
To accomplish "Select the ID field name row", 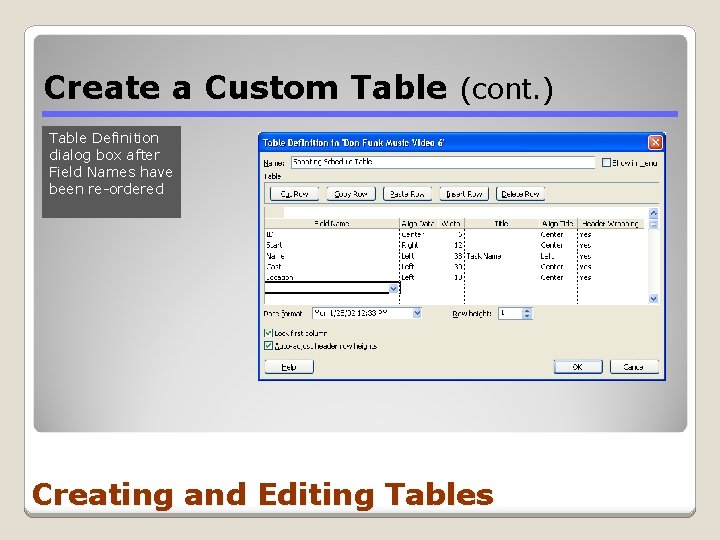I will [x=332, y=234].
